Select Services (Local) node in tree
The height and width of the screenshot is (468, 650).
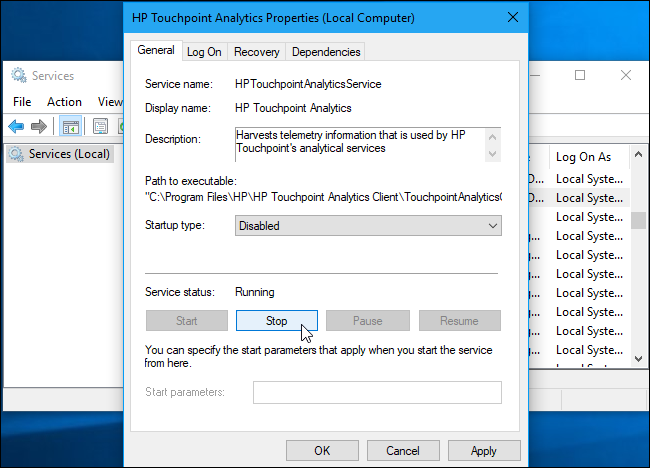[x=69, y=154]
